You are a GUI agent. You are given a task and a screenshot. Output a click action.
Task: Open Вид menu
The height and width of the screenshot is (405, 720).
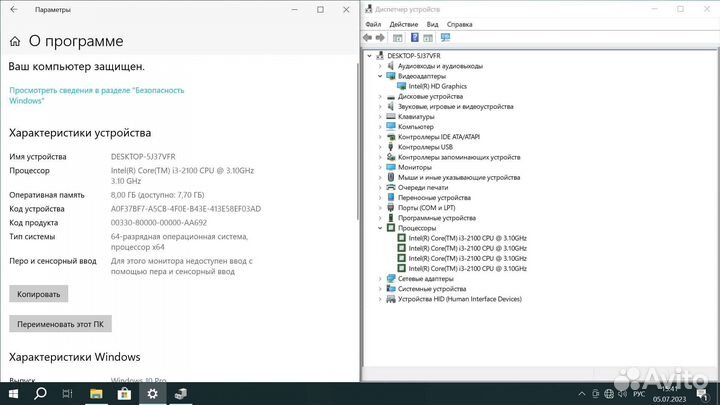pyautogui.click(x=432, y=24)
